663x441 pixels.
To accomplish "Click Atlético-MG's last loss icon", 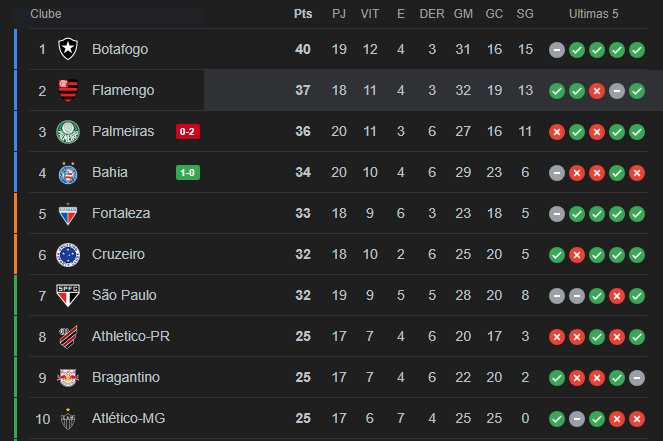I will point(637,419).
